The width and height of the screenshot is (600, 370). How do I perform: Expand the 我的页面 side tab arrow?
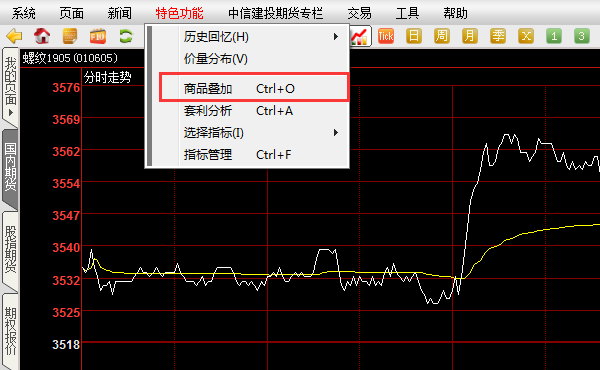11,112
